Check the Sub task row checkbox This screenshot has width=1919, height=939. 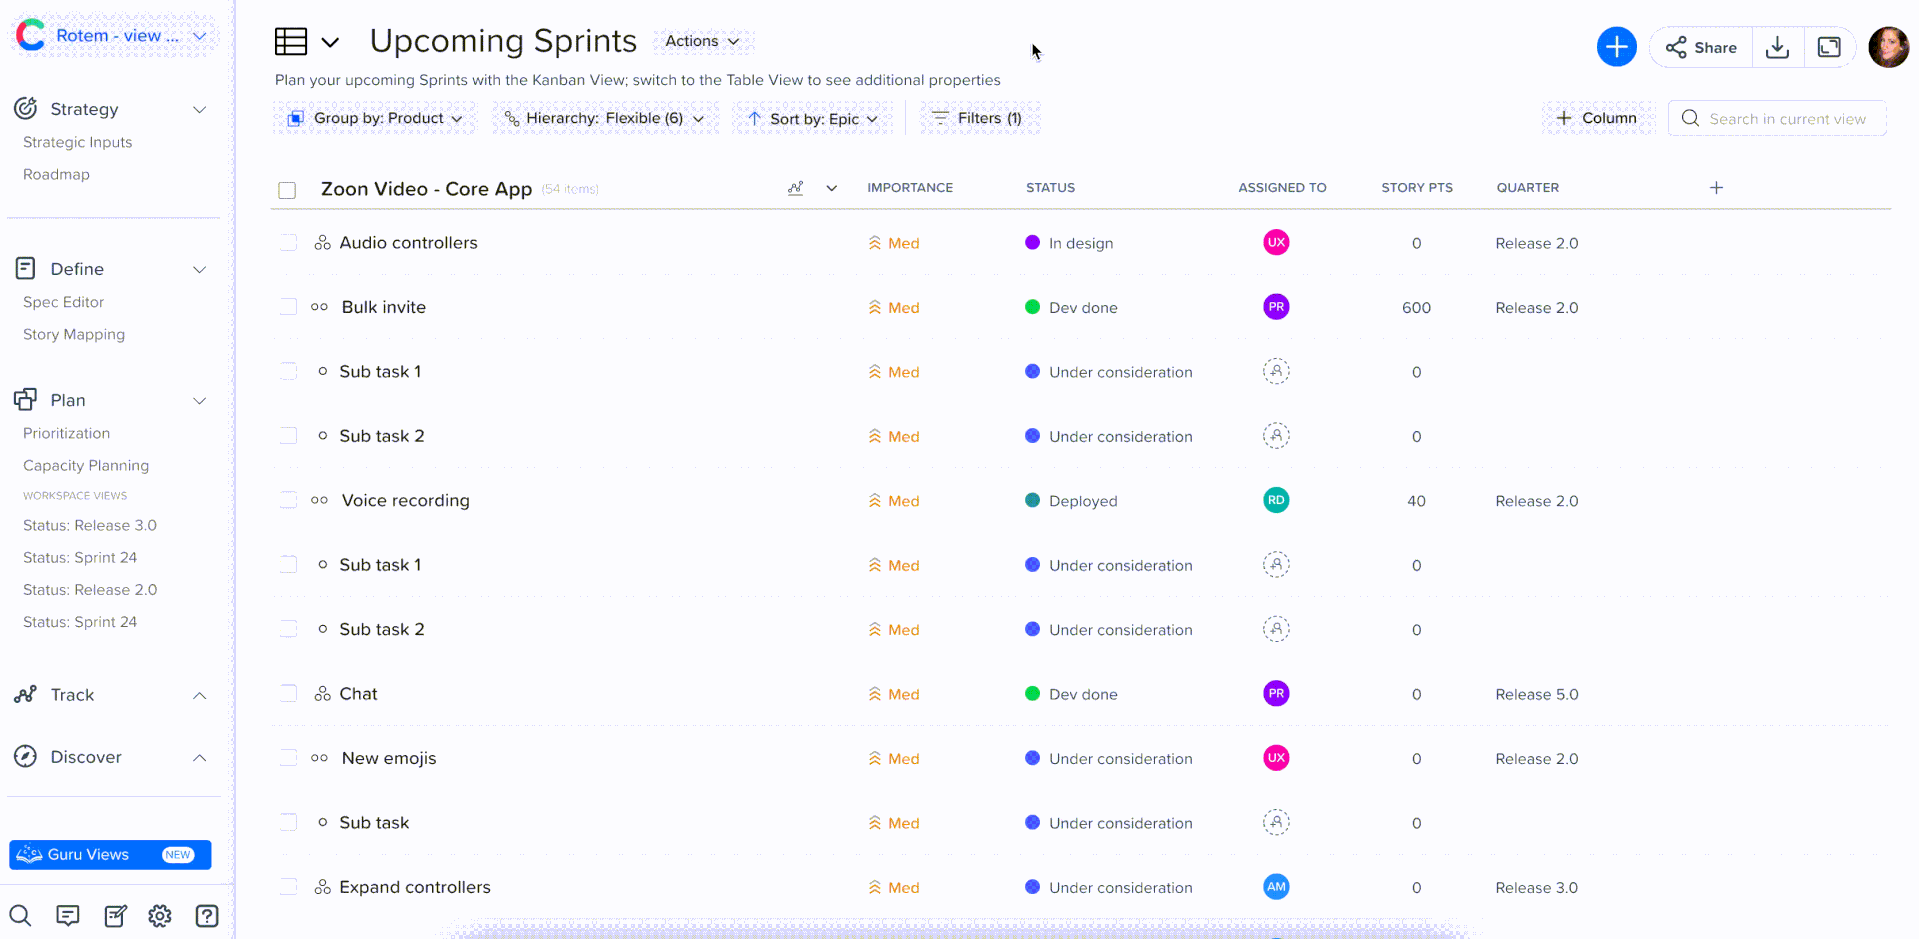tap(289, 822)
